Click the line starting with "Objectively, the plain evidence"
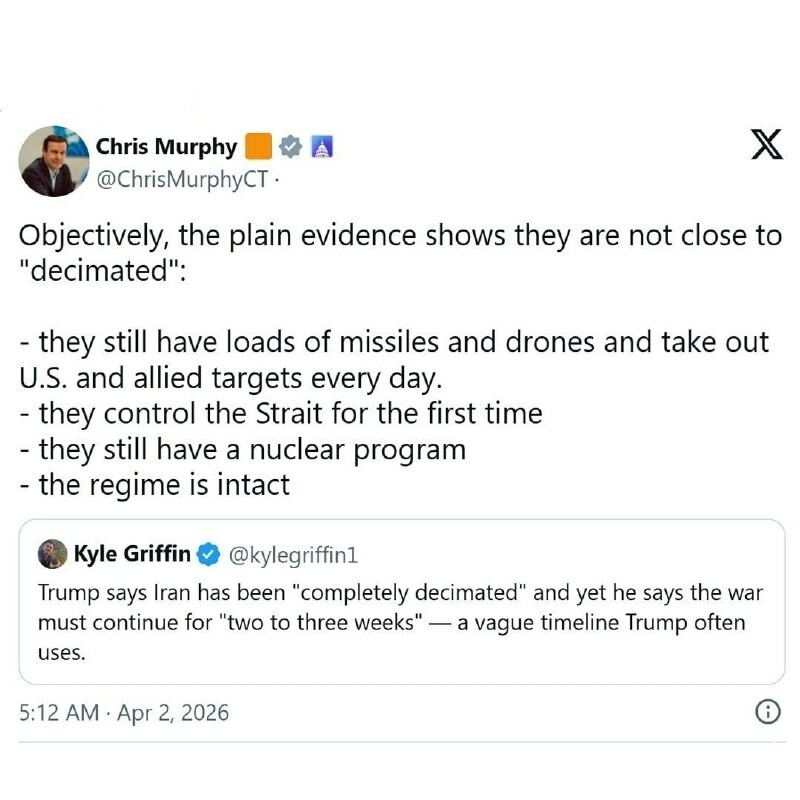The image size is (800, 800). [400, 236]
